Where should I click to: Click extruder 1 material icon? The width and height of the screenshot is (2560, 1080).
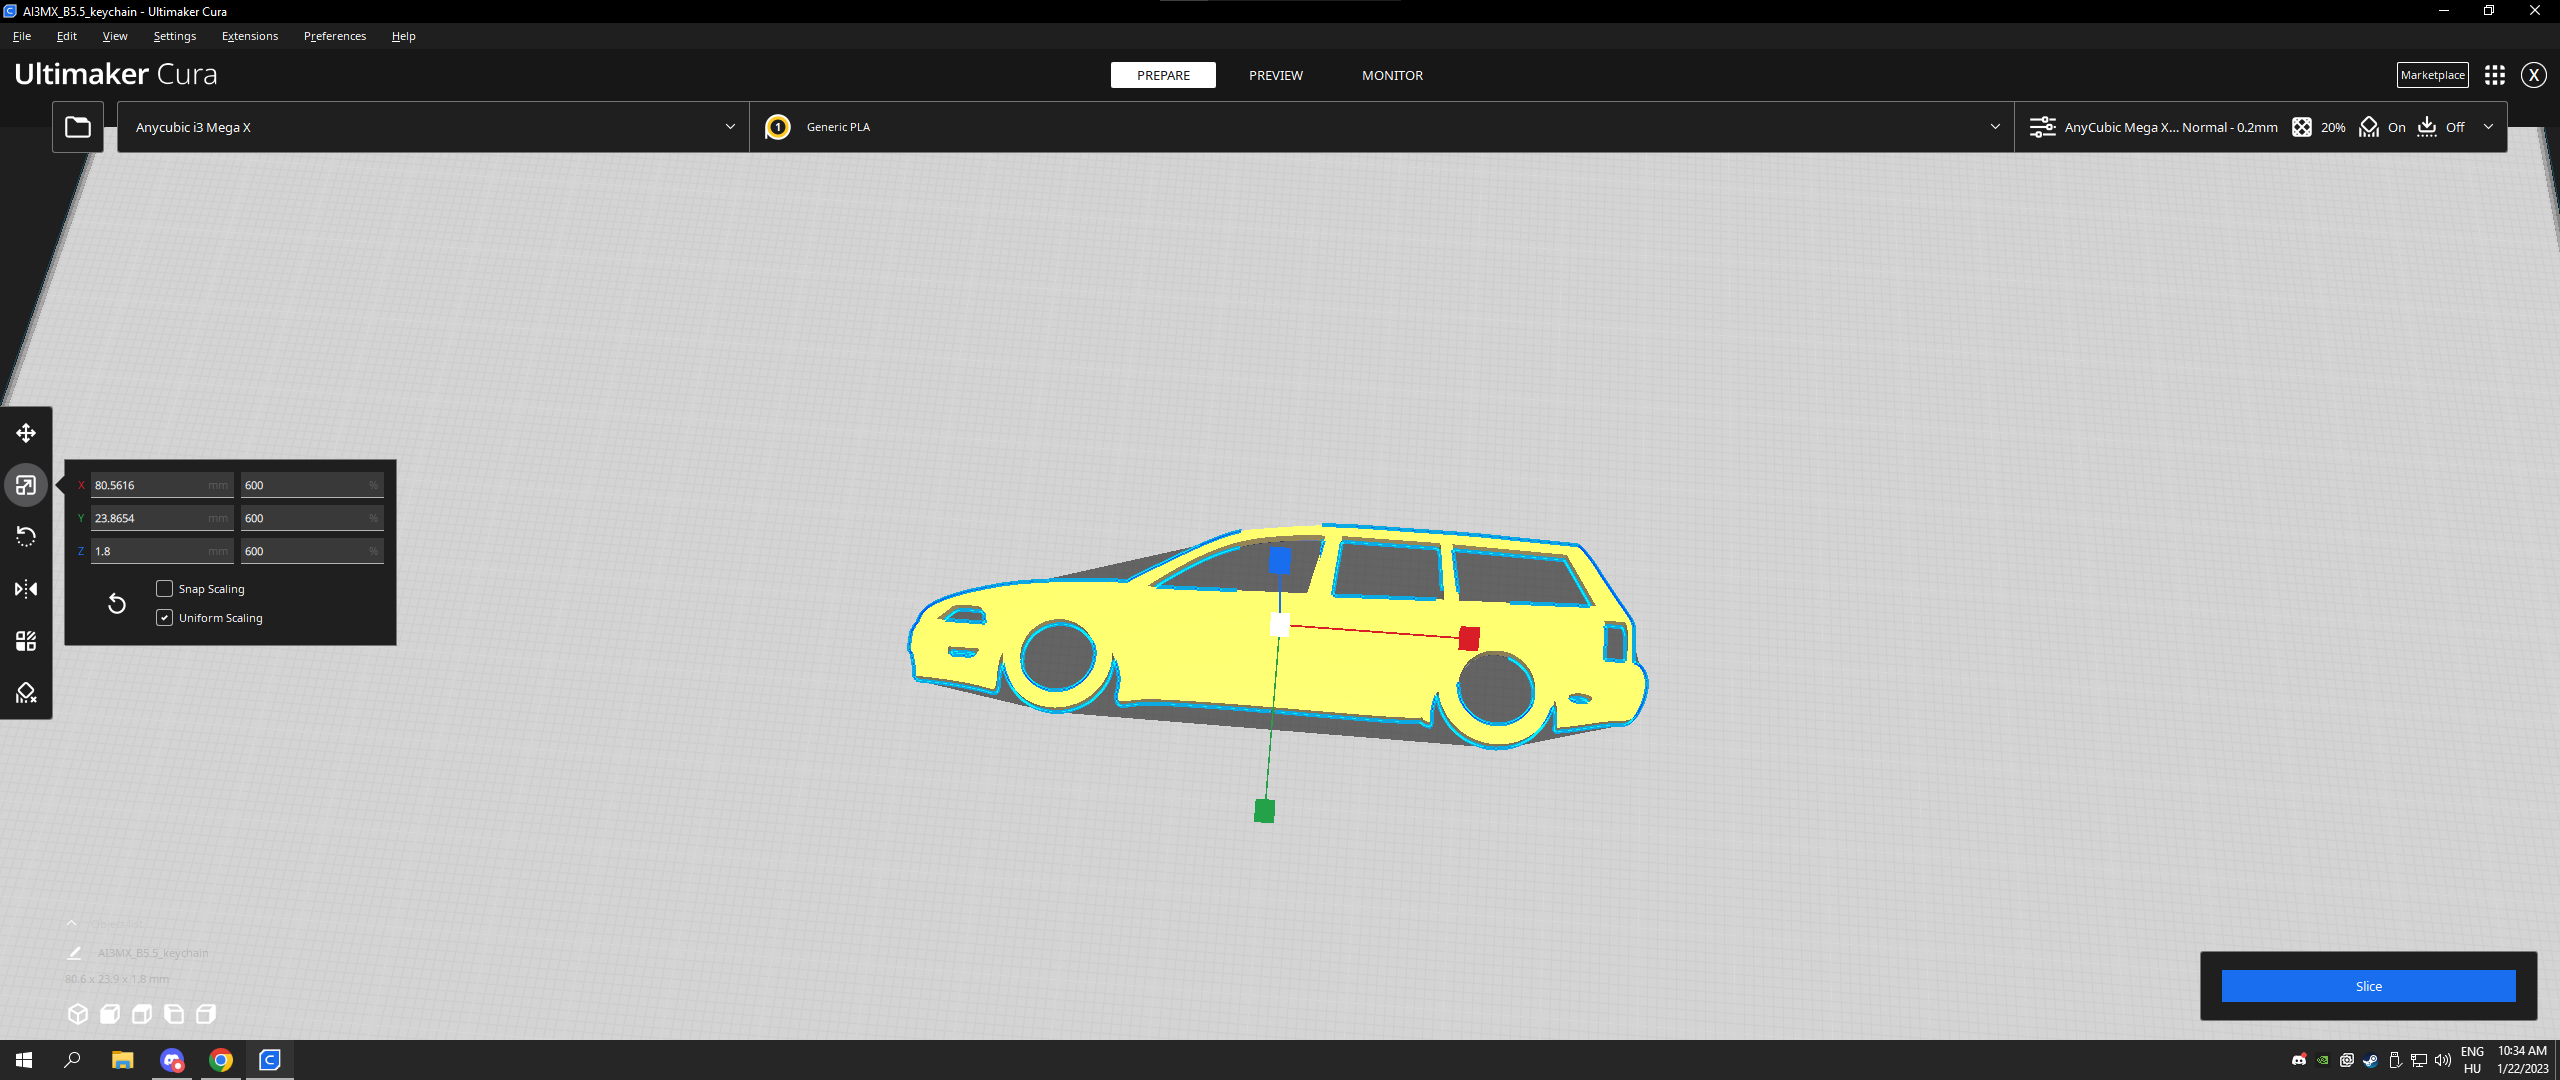pyautogui.click(x=777, y=127)
